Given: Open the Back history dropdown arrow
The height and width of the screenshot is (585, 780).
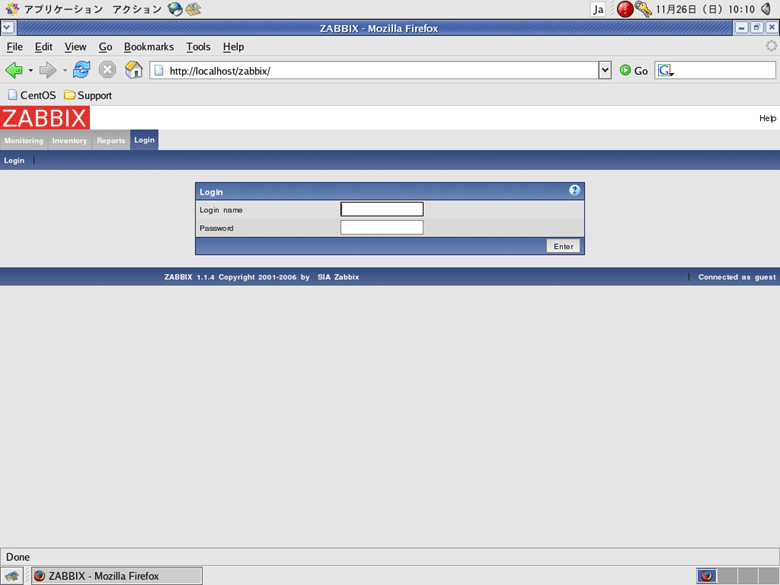Looking at the screenshot, I should (30, 71).
